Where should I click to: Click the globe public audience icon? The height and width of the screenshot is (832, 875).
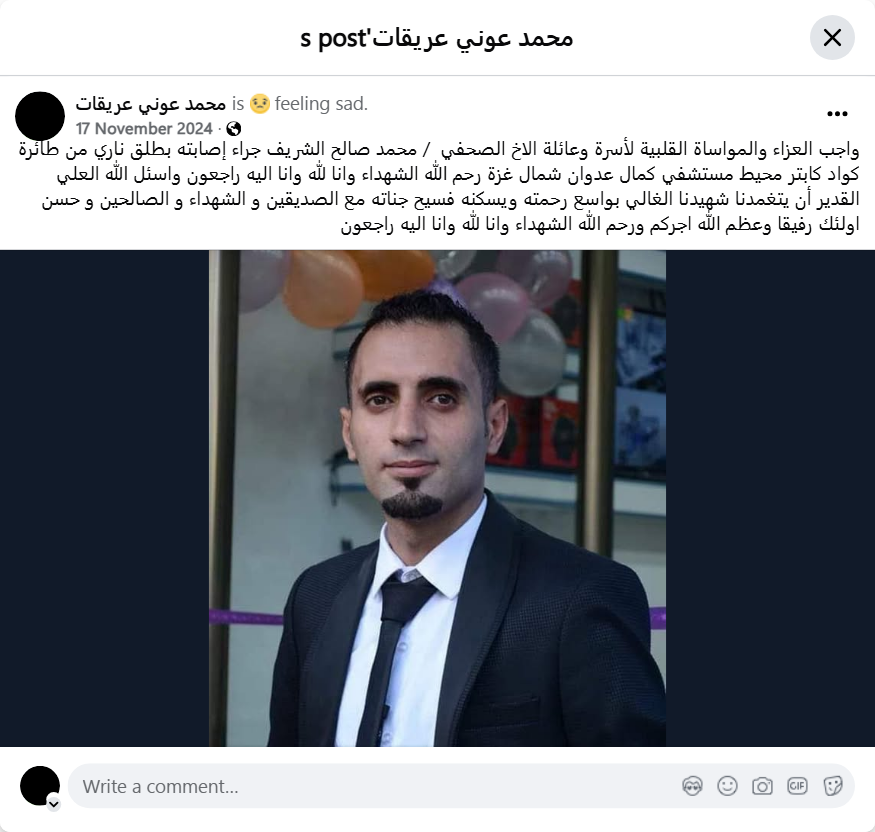tap(233, 129)
